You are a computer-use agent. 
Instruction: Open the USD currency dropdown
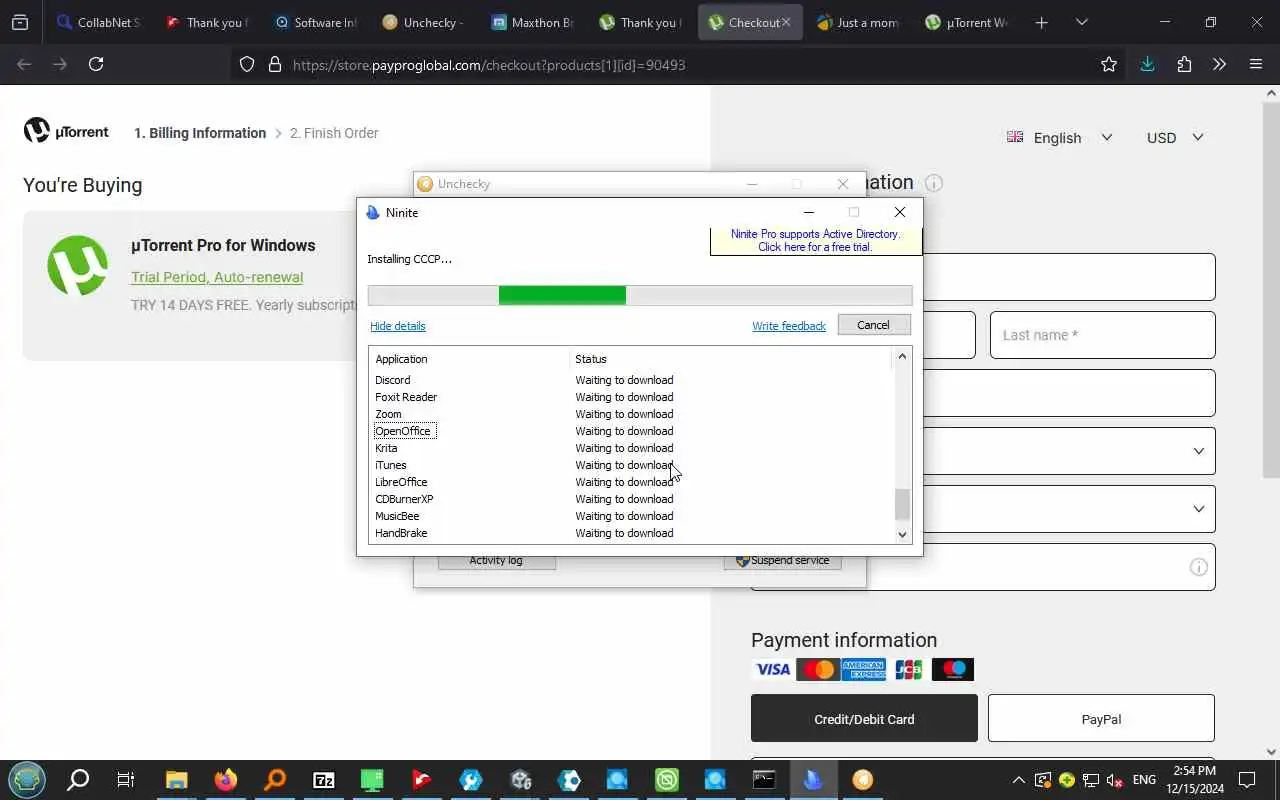tap(1175, 138)
